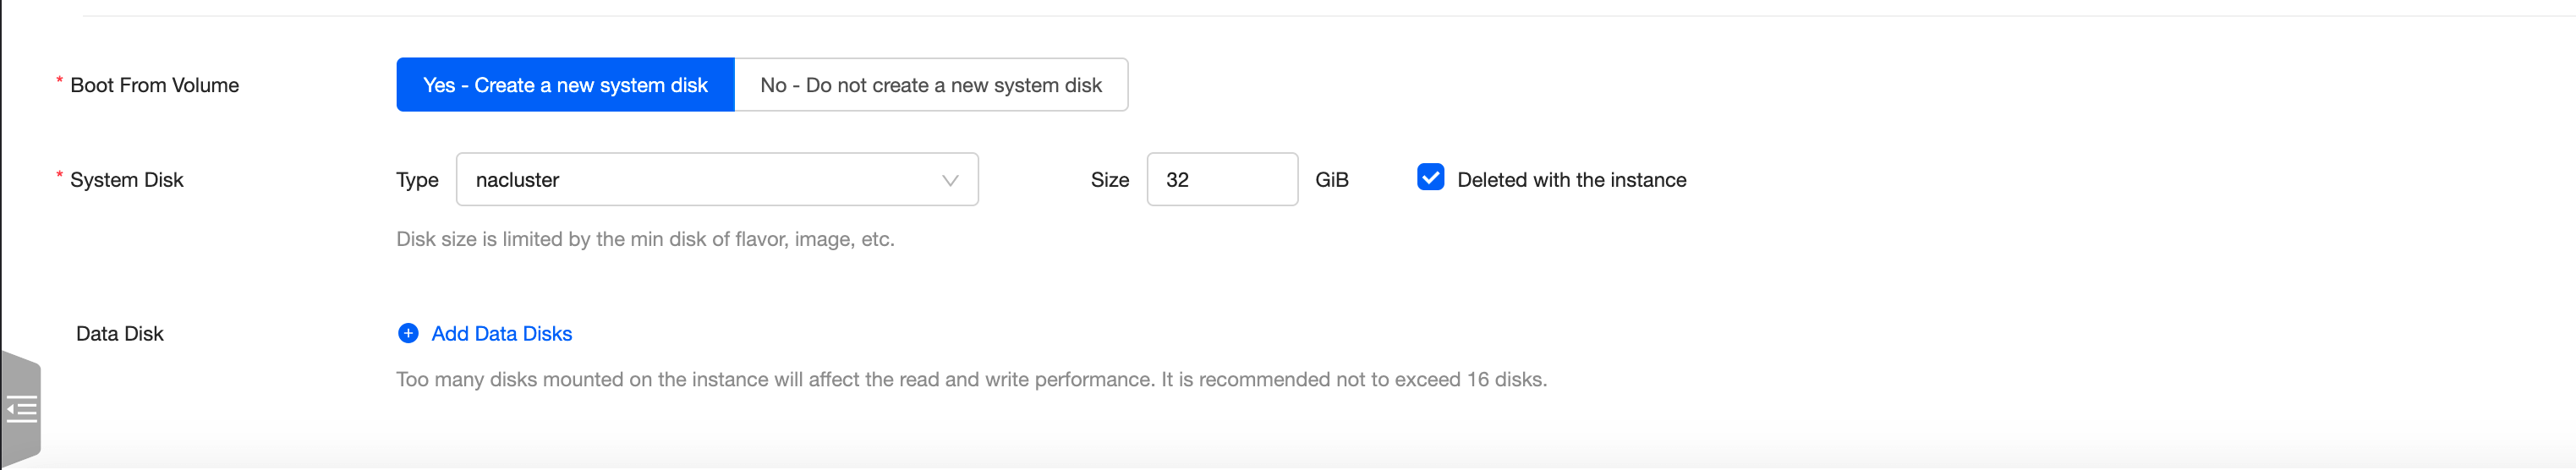Choose "No - Do not create a new system disk"
The width and height of the screenshot is (2576, 470).
(x=930, y=85)
